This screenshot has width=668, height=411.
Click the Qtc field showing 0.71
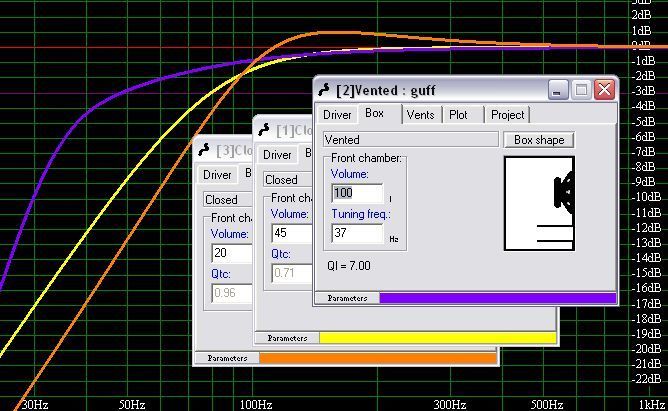292,273
